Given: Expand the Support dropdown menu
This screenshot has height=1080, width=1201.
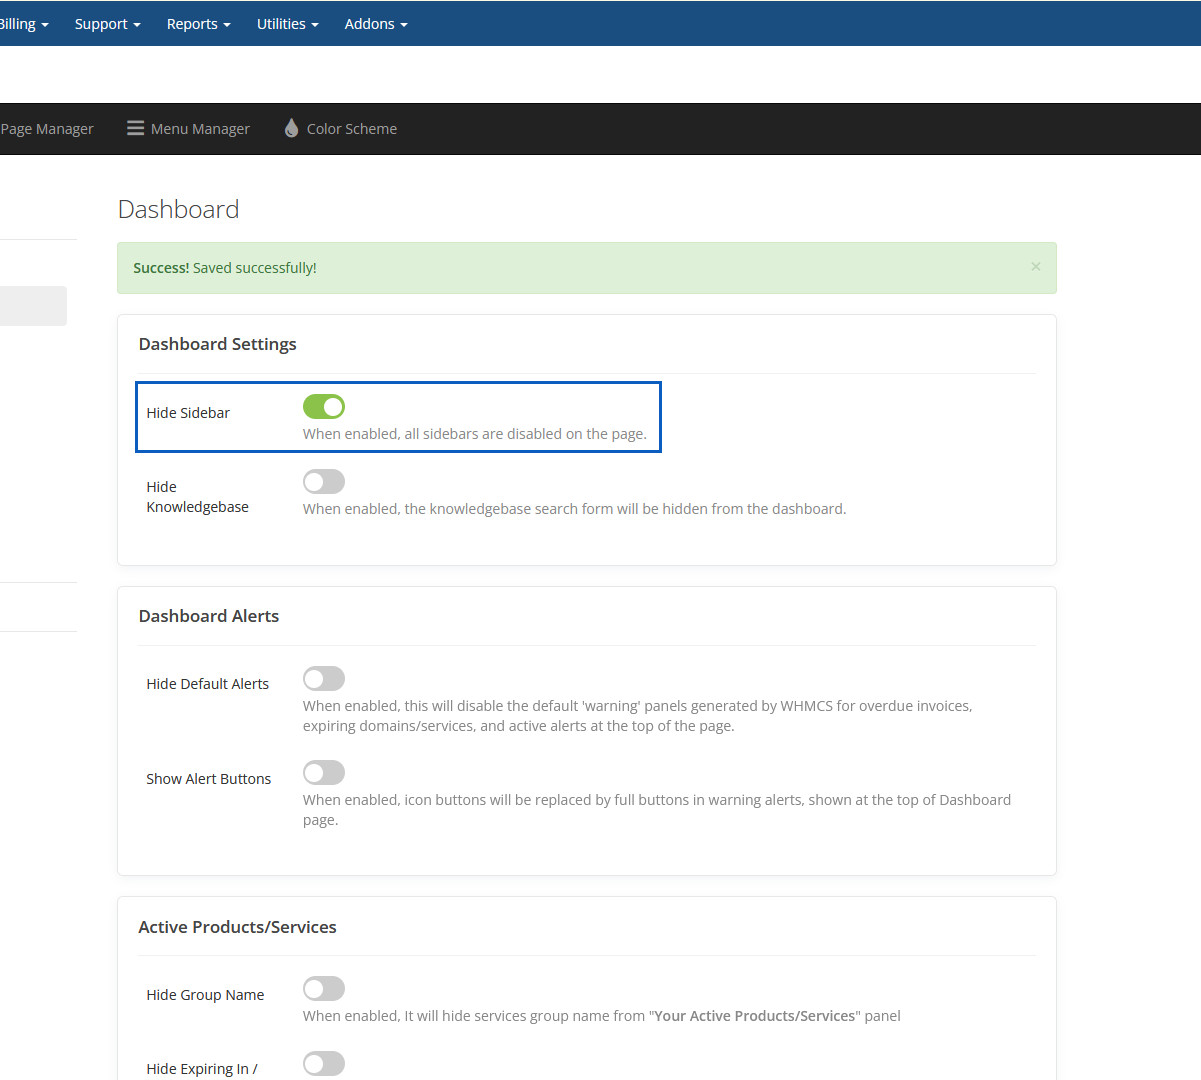Looking at the screenshot, I should pyautogui.click(x=107, y=24).
